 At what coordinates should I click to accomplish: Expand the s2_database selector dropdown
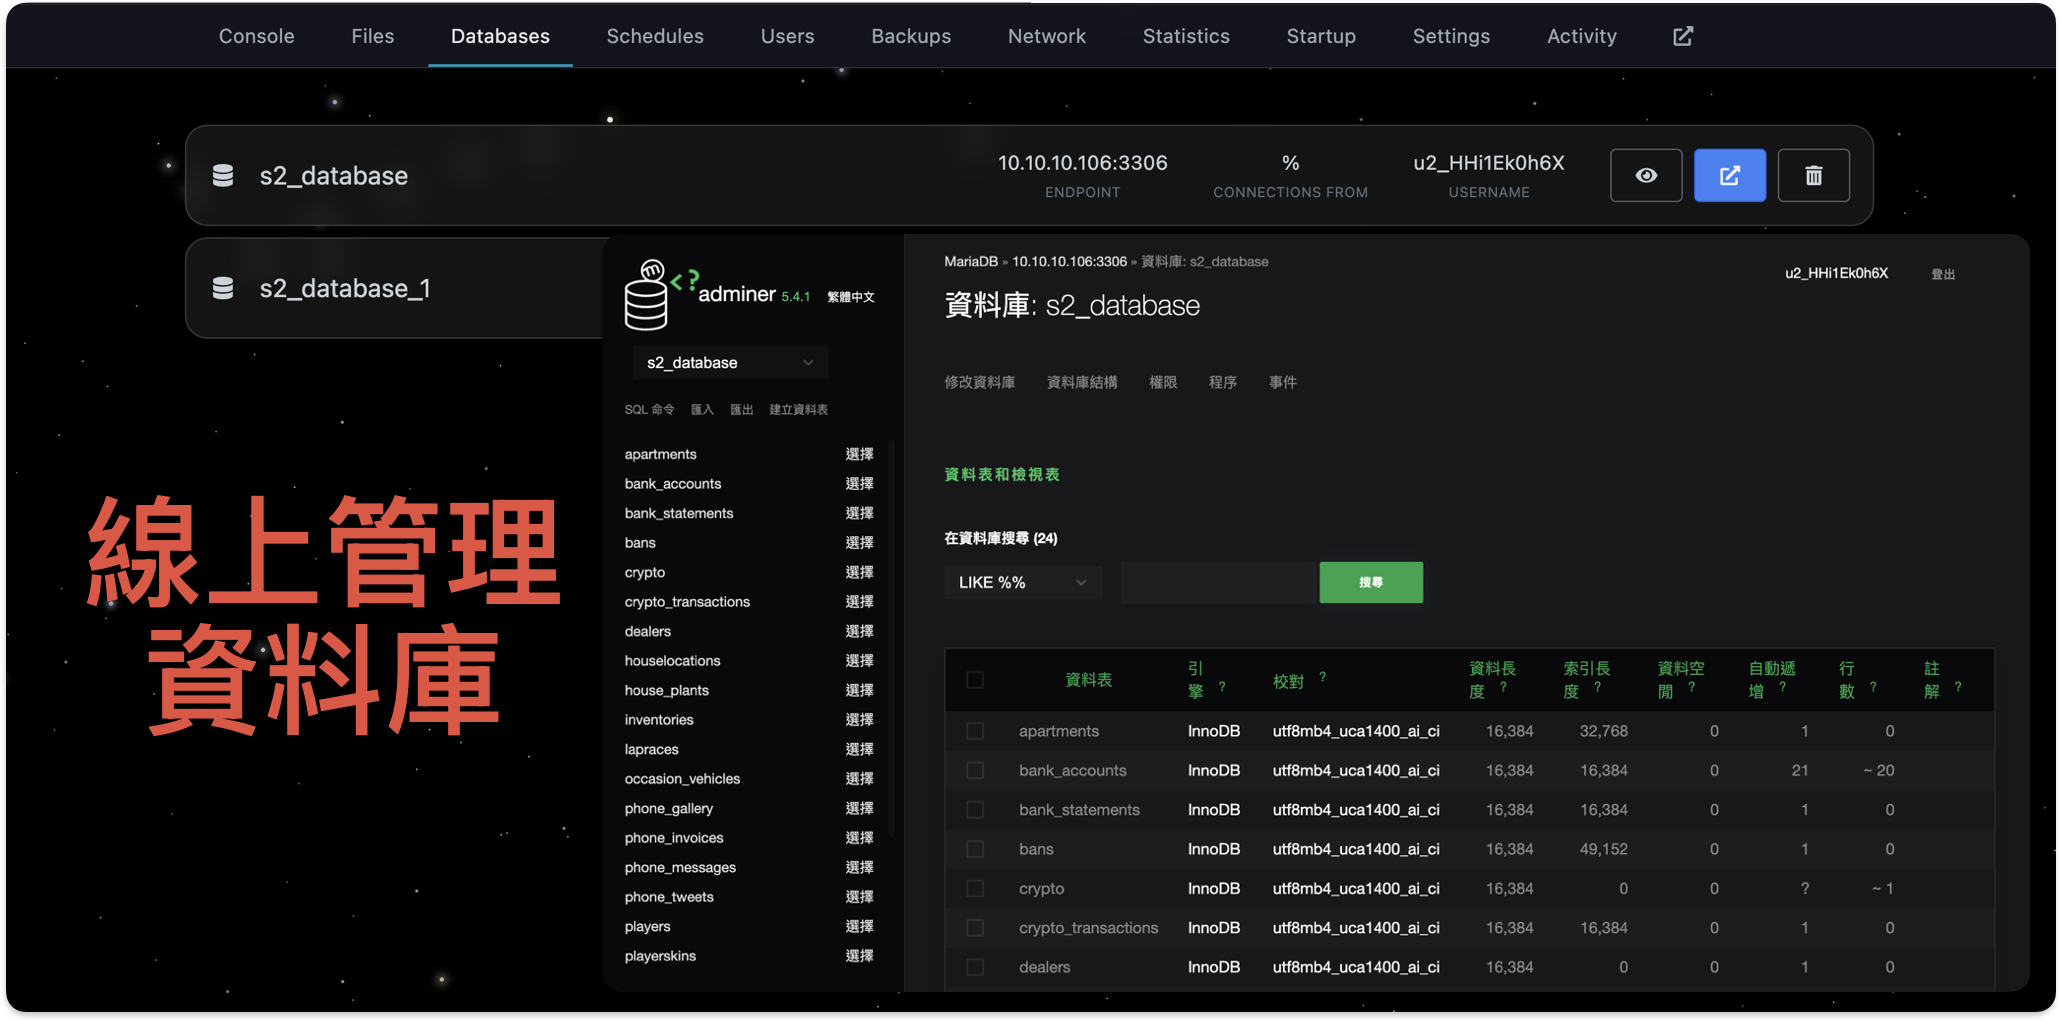tap(730, 363)
